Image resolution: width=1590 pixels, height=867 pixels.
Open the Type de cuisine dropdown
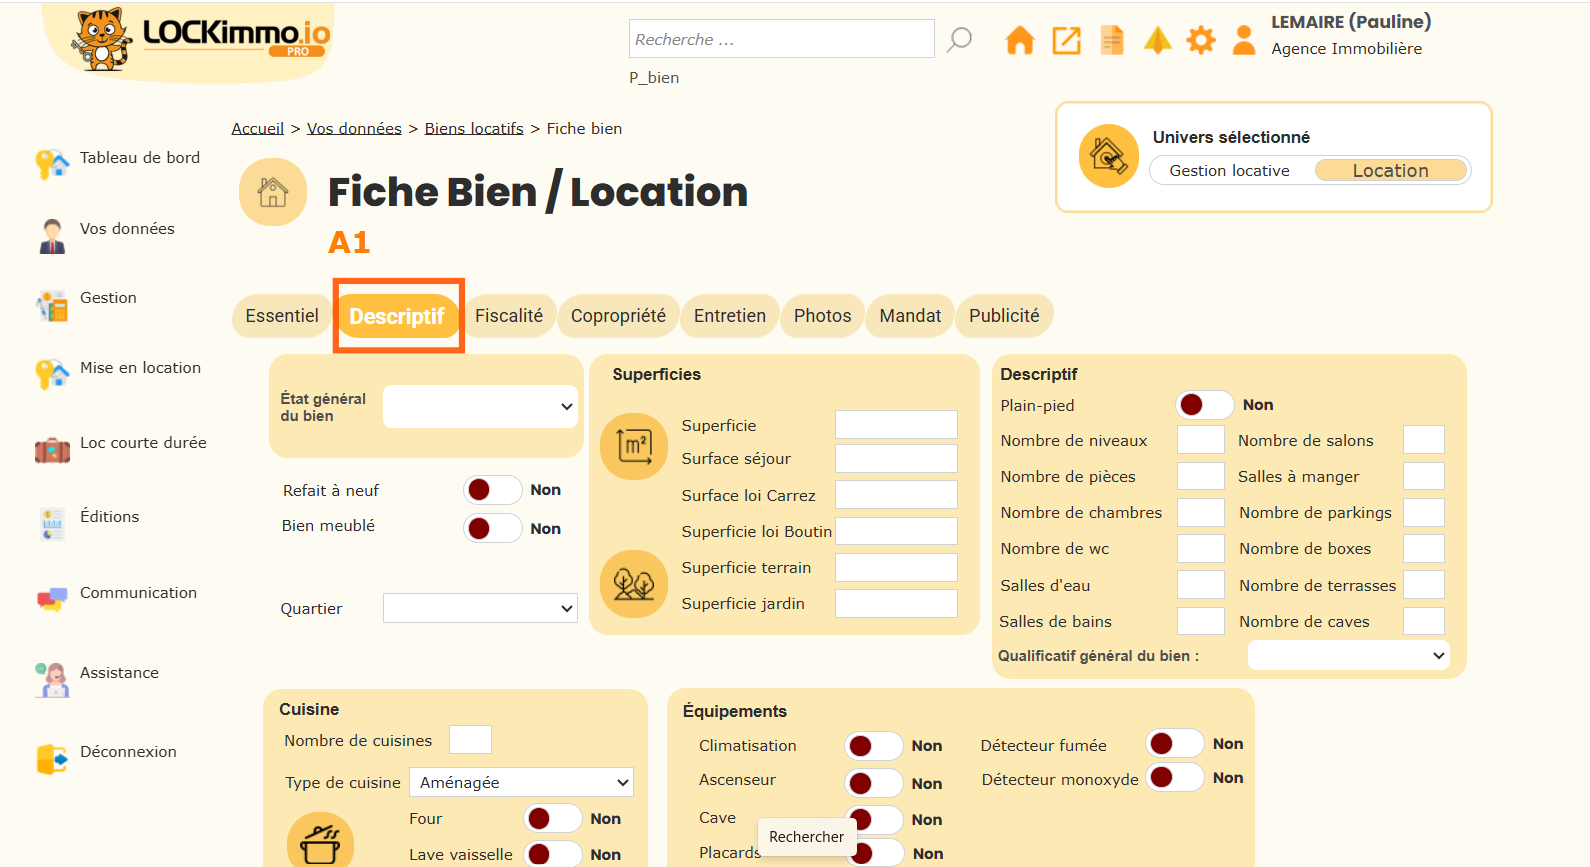522,782
